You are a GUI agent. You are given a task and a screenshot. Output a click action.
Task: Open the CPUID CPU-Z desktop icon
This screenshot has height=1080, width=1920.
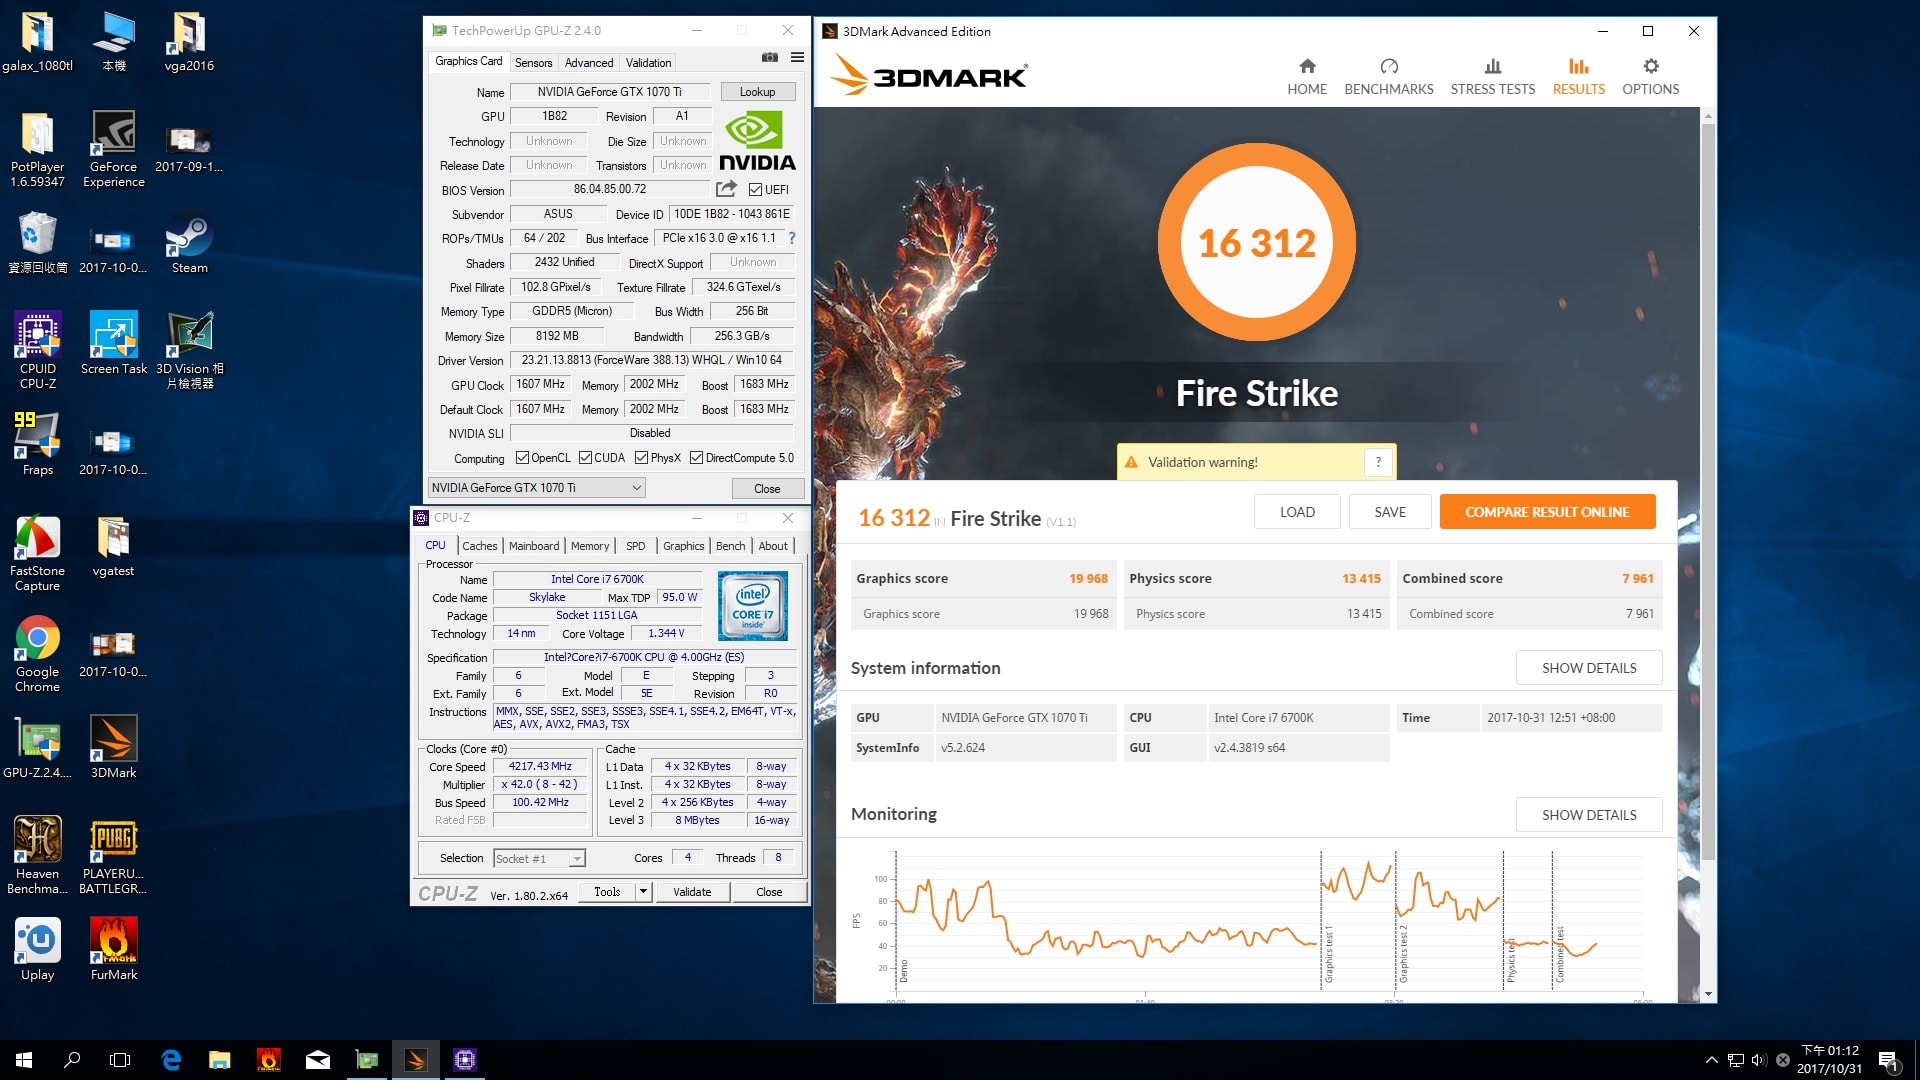[38, 349]
